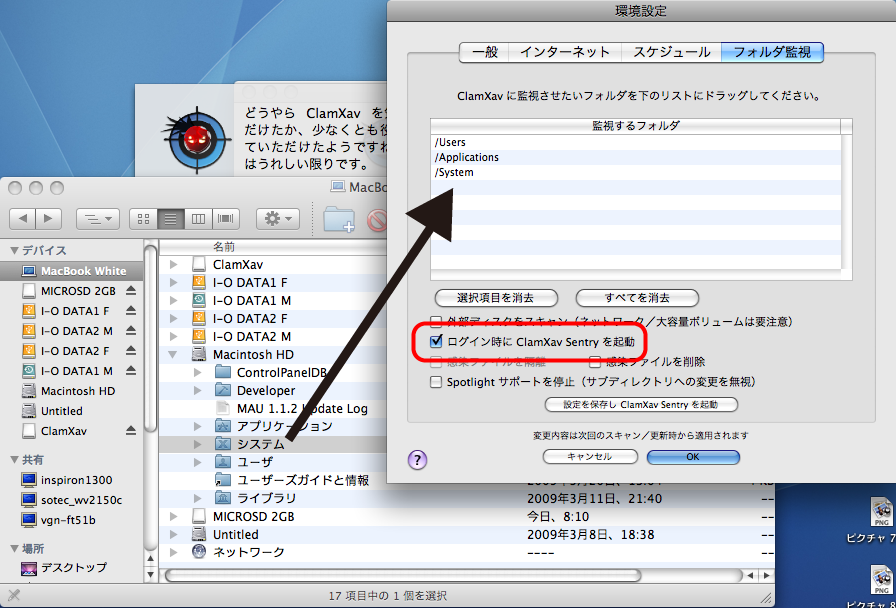
Task: Select the アプリケーション folder
Action: [x=273, y=426]
